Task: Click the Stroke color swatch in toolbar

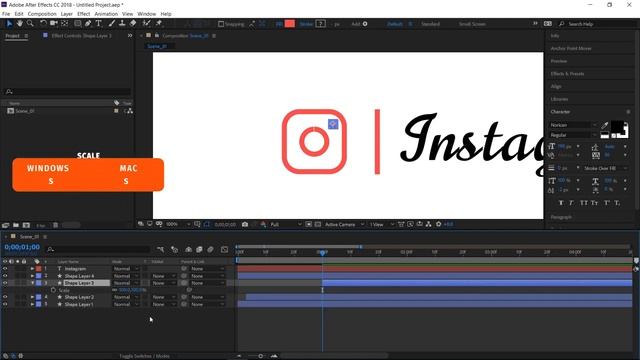Action: pyautogui.click(x=321, y=24)
